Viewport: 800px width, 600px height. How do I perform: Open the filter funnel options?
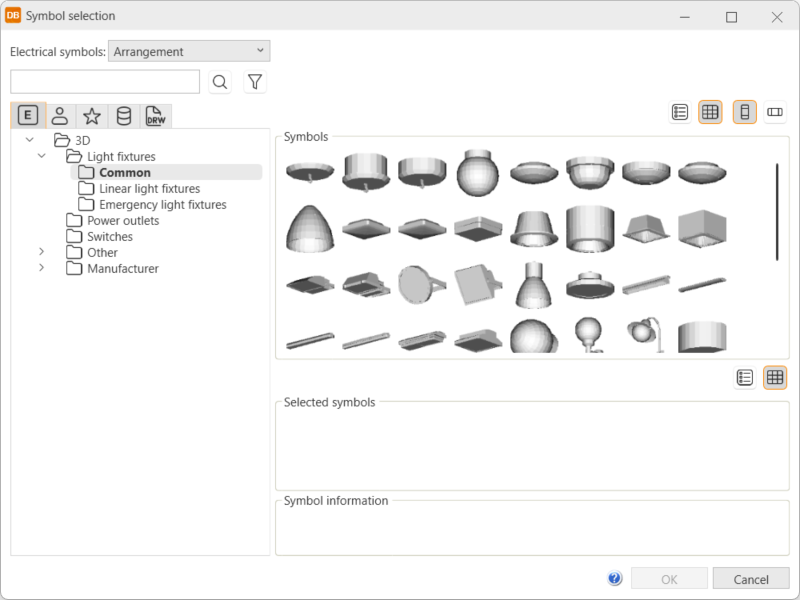[255, 82]
